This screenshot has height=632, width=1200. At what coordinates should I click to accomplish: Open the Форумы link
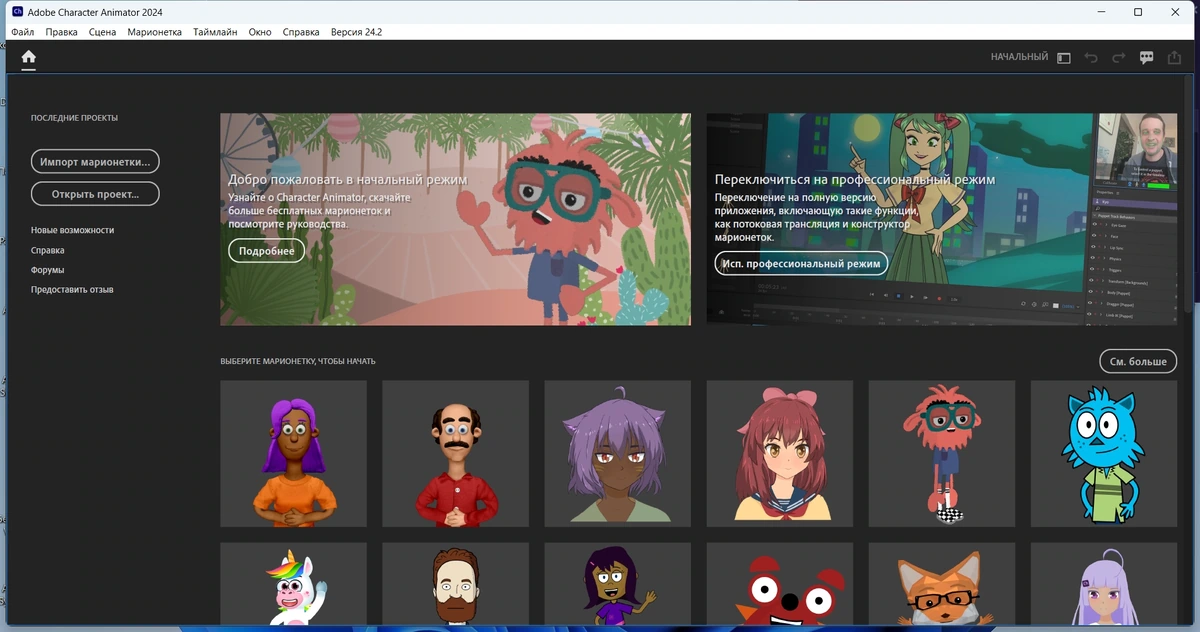click(x=47, y=270)
